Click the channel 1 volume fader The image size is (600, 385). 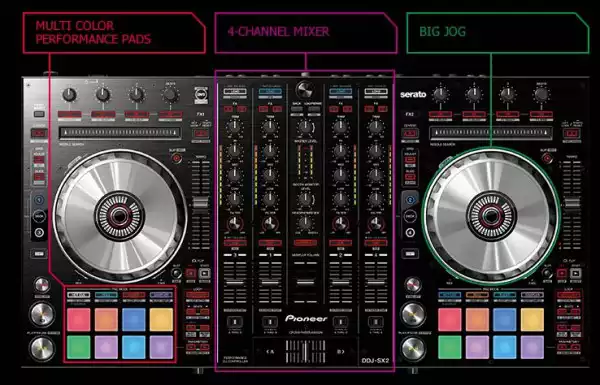[x=270, y=282]
